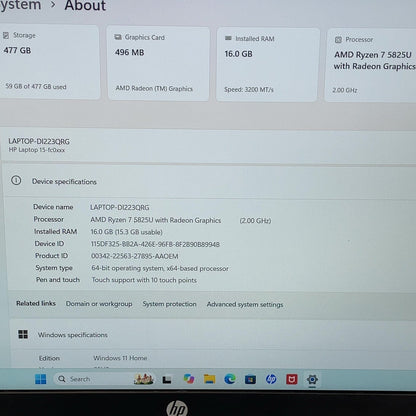Select the Device ID value 115DF325
The height and width of the screenshot is (416, 416).
pos(155,244)
